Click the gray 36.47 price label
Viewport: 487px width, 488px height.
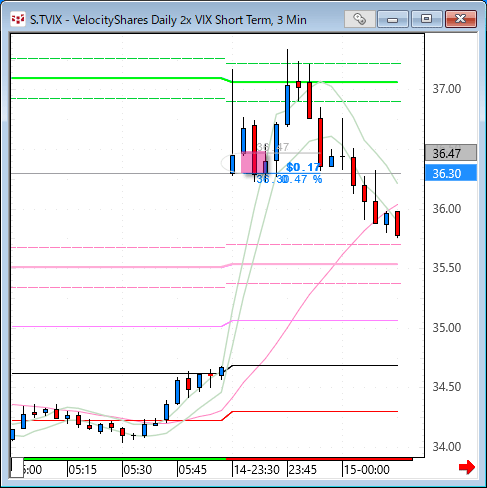coord(451,153)
